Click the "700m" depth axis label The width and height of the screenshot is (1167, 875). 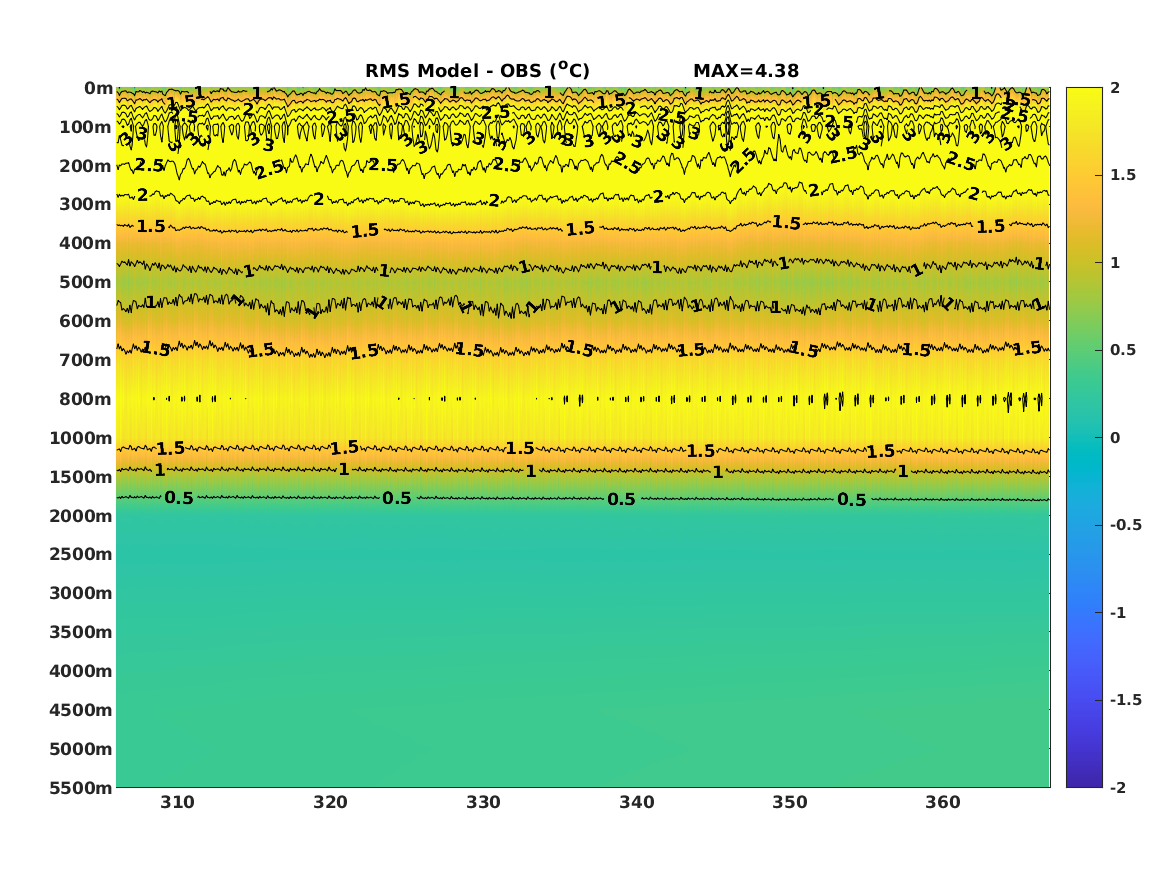pos(86,360)
